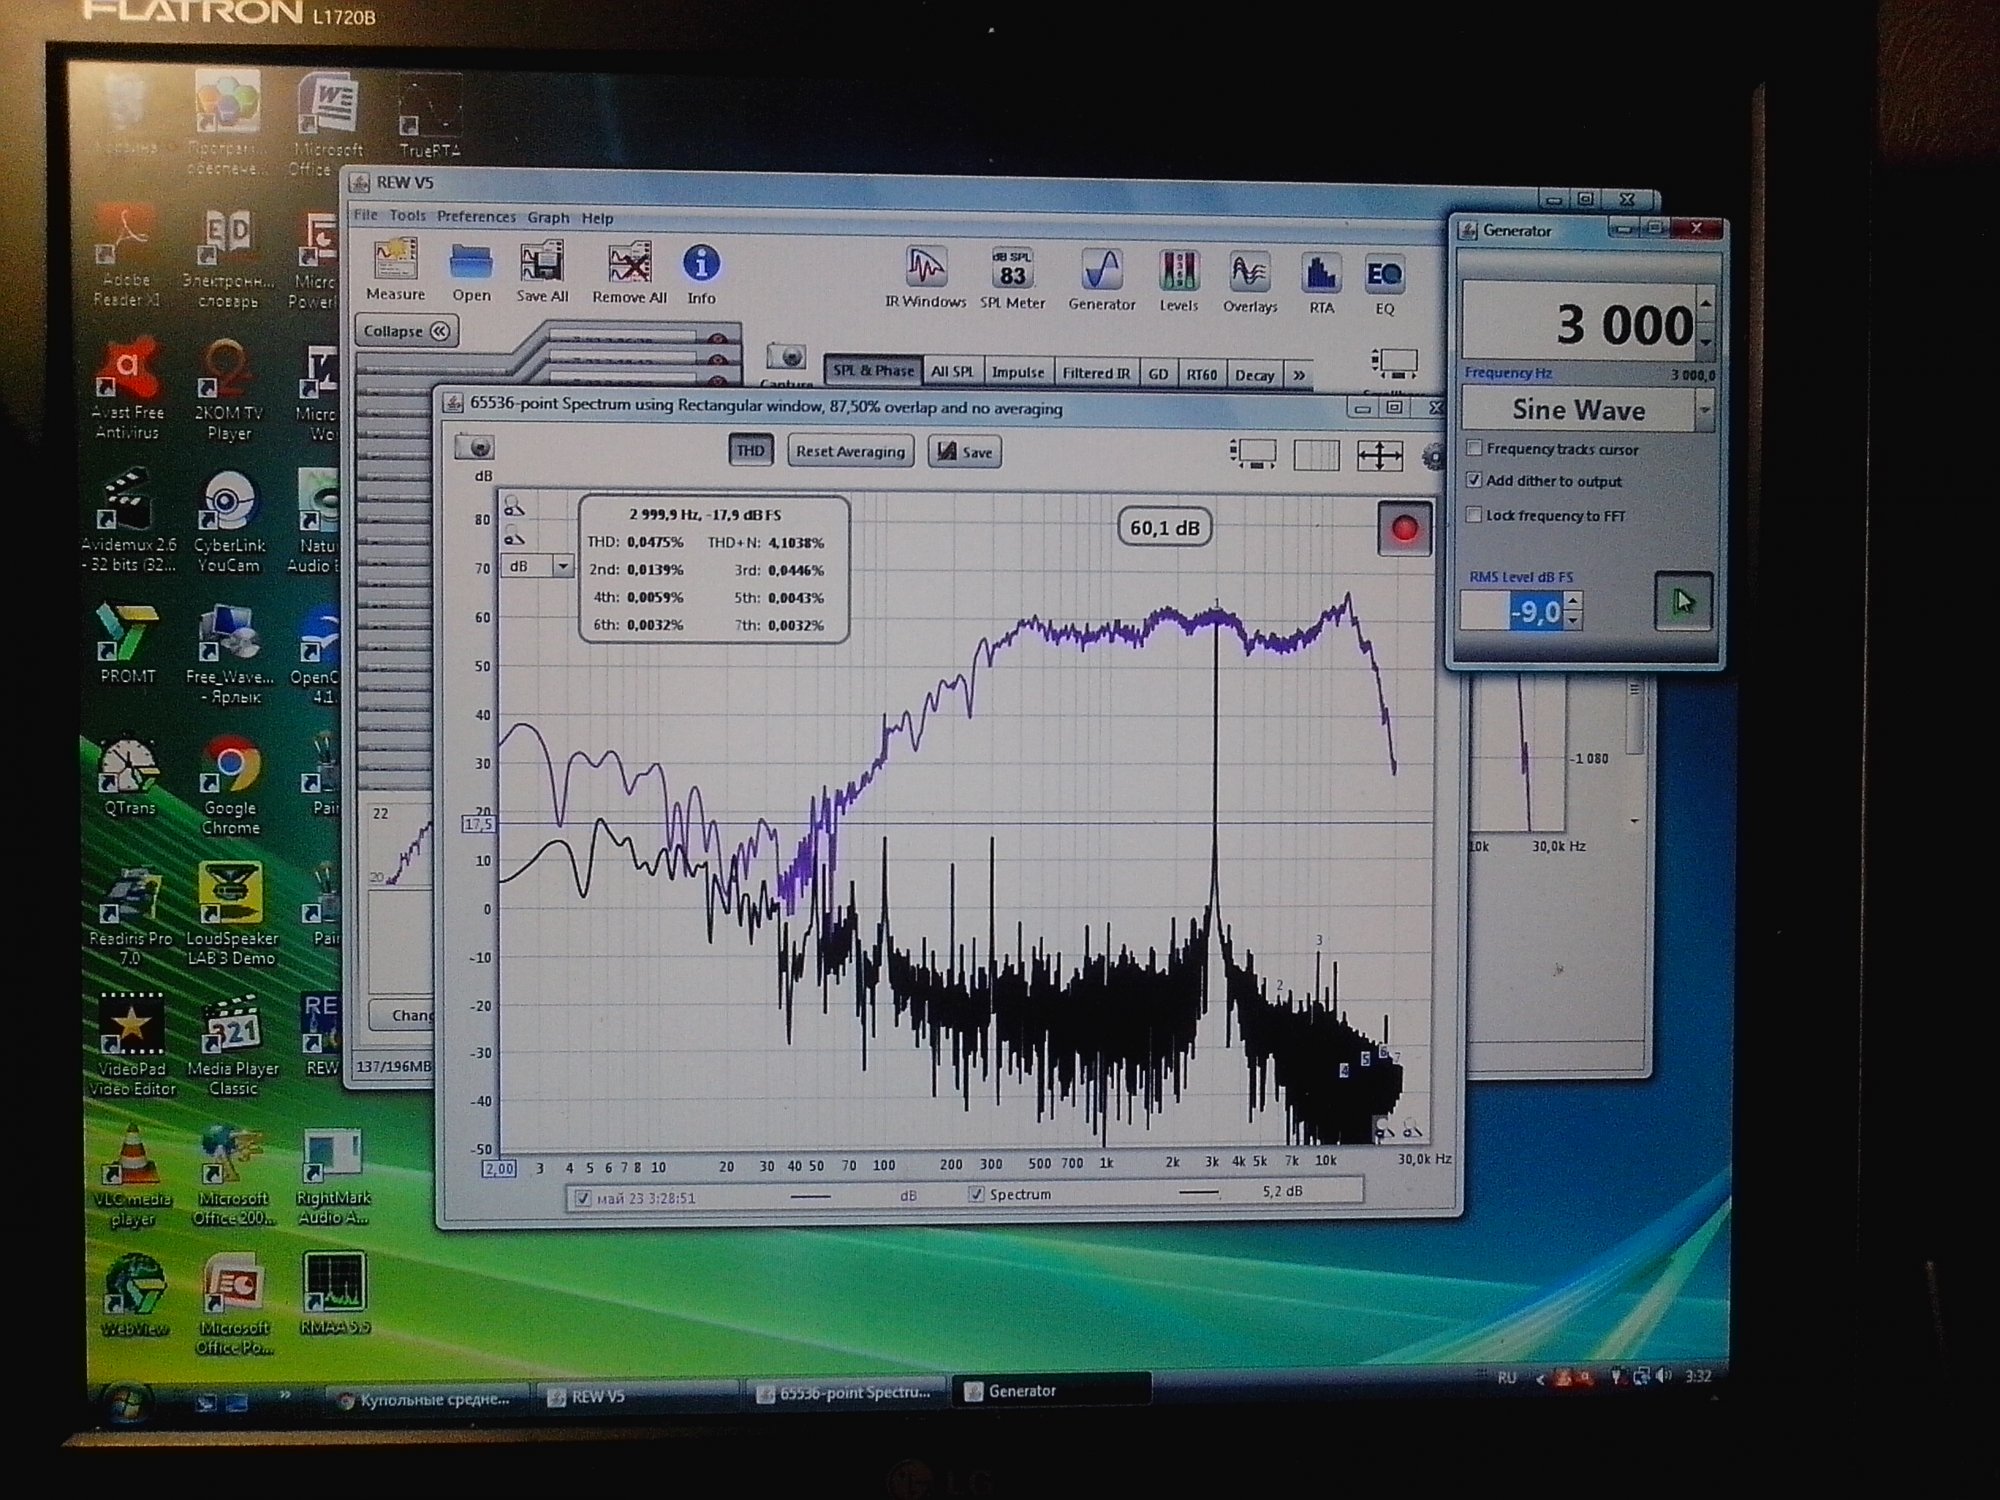
Task: Toggle Add dither to output checkbox
Action: click(x=1474, y=480)
